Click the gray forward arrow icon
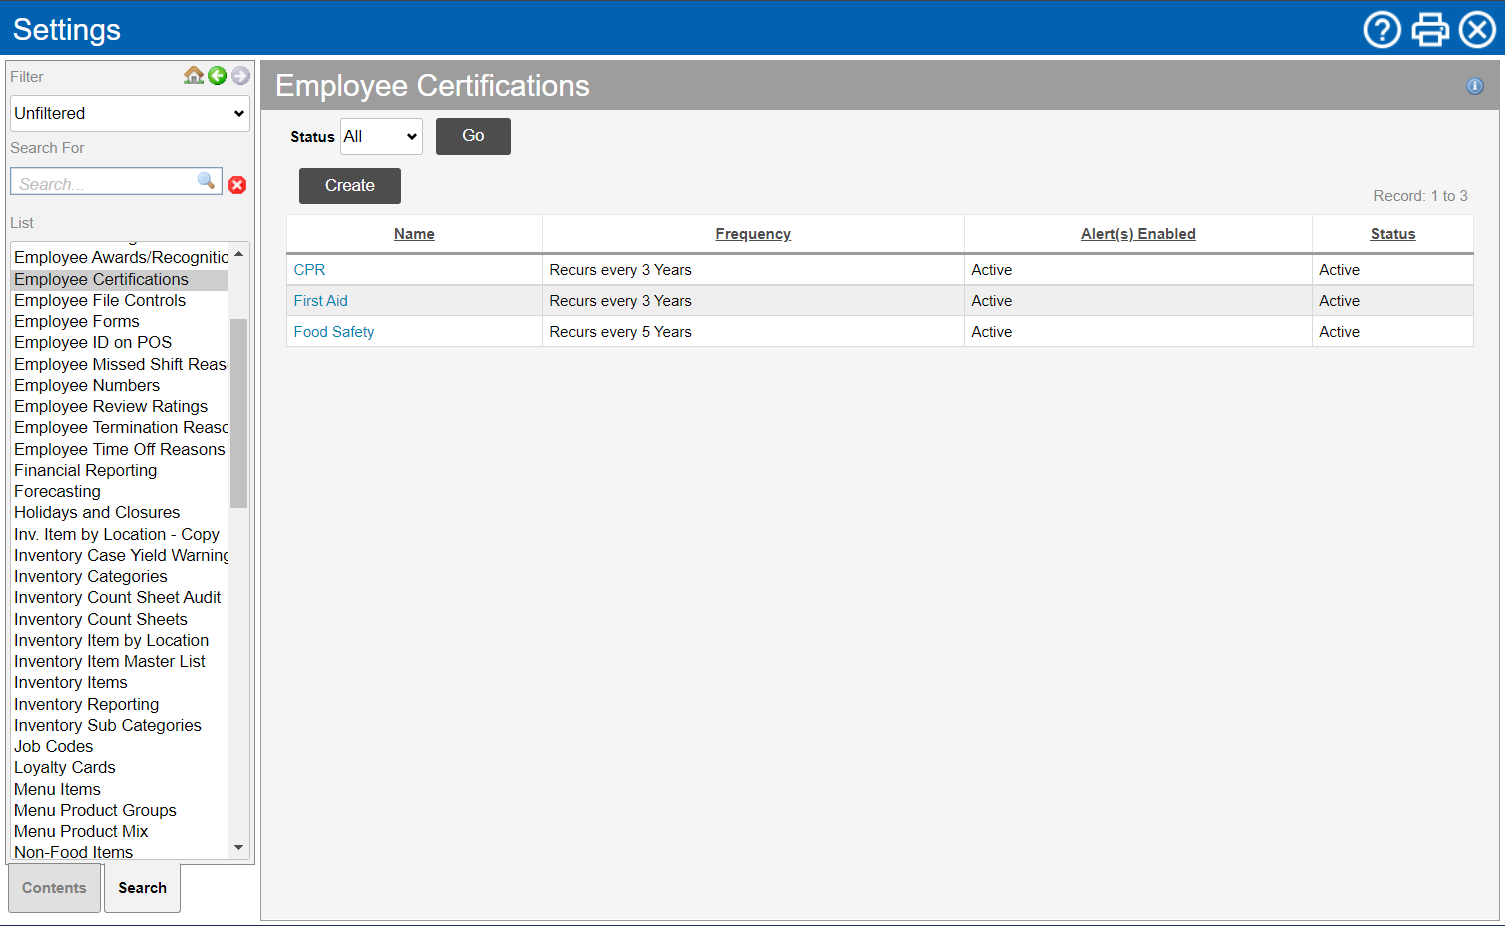The height and width of the screenshot is (926, 1505). (240, 75)
